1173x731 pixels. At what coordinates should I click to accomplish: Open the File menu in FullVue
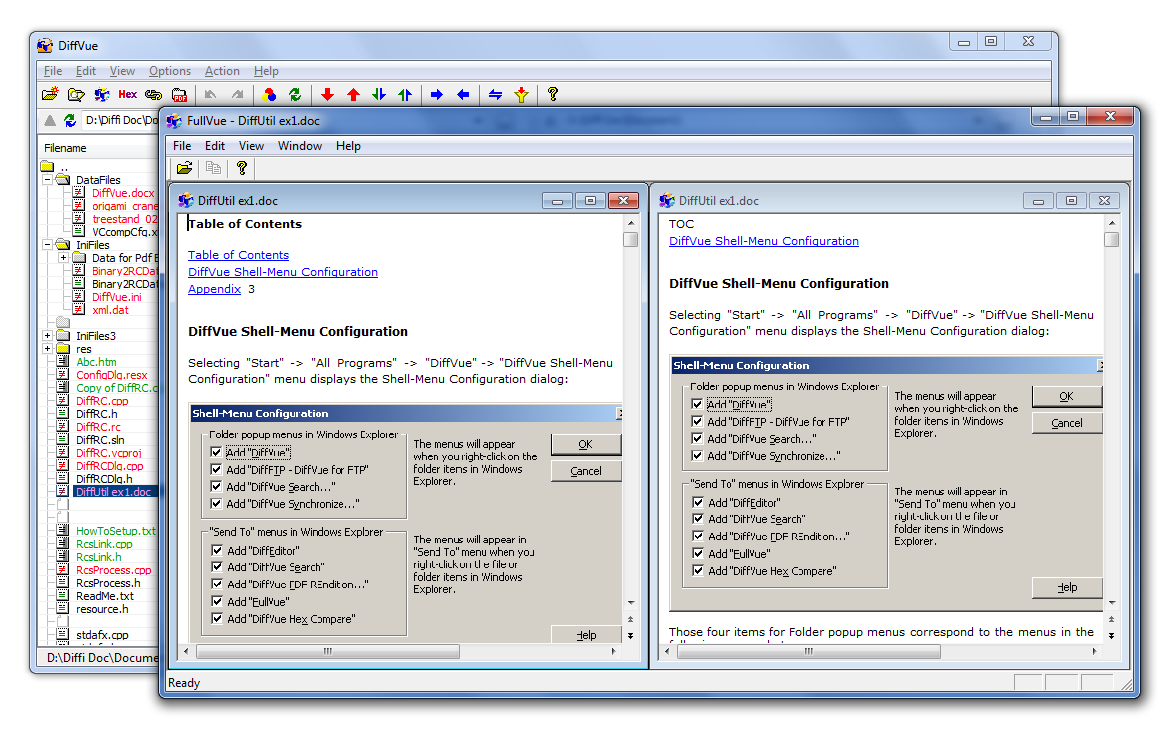click(x=182, y=146)
